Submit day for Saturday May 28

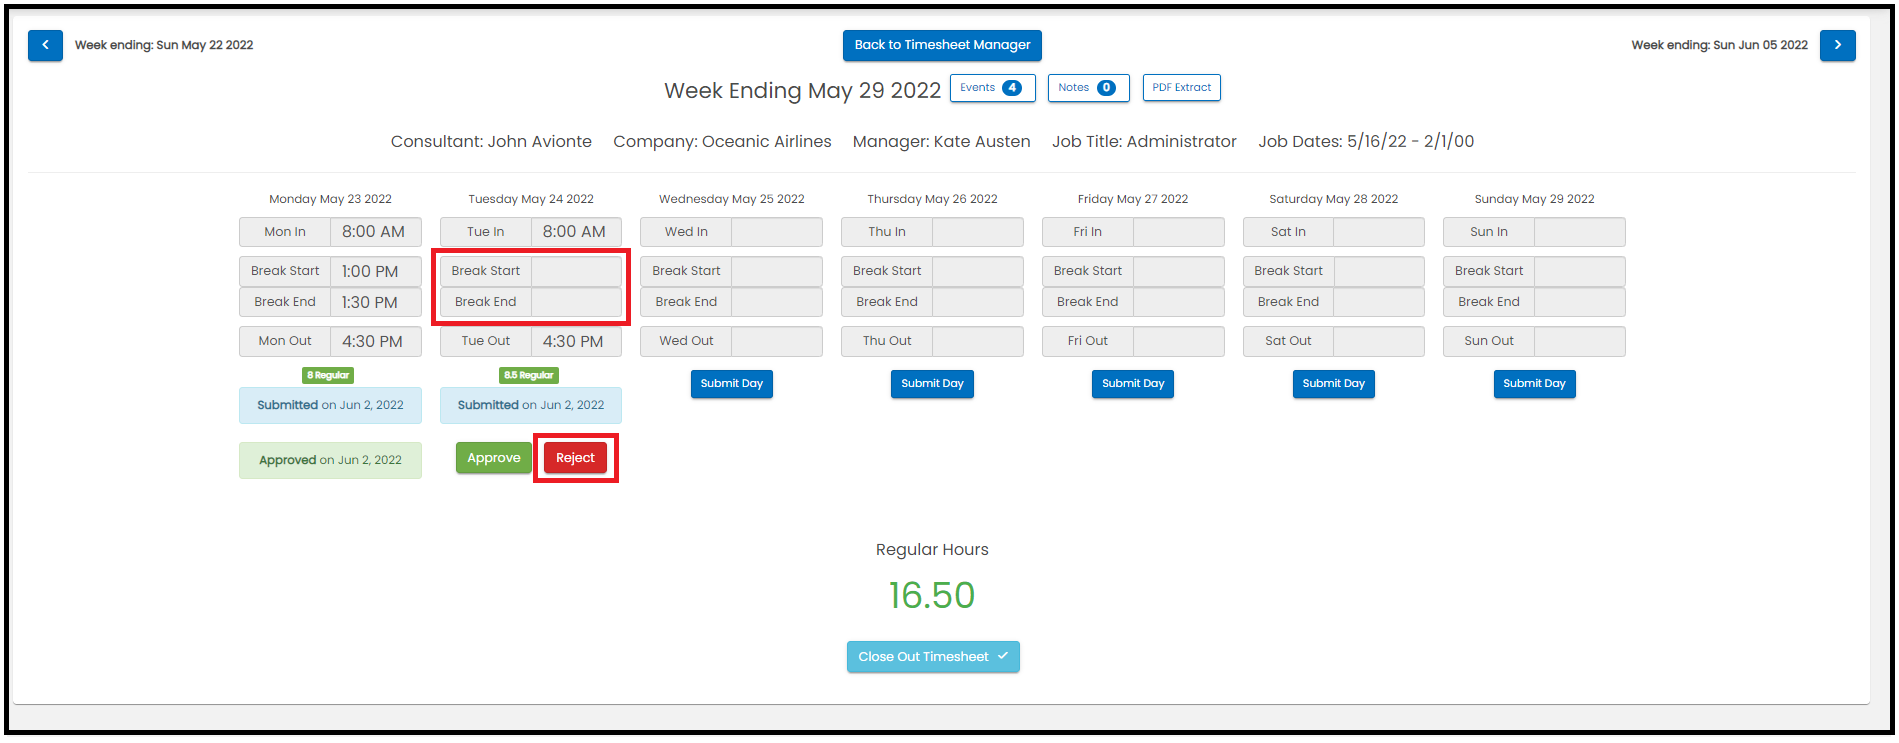coord(1334,384)
